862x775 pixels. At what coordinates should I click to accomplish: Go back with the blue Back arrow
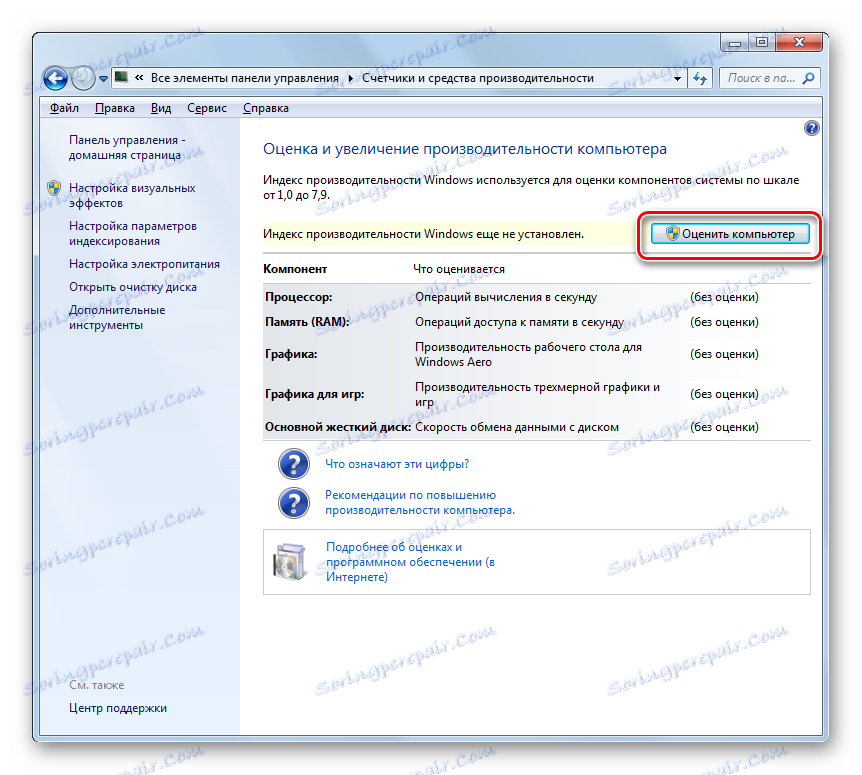coord(56,78)
